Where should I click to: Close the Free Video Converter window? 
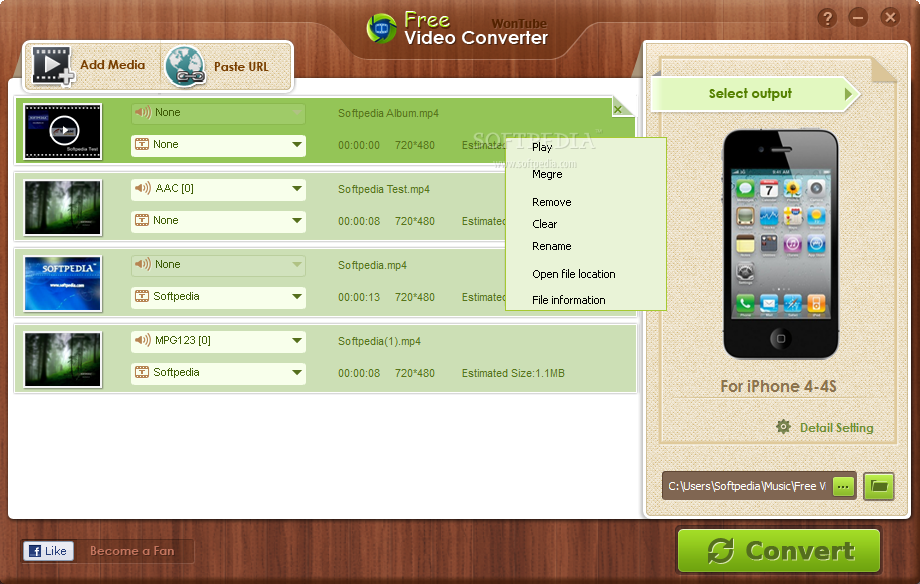[890, 17]
